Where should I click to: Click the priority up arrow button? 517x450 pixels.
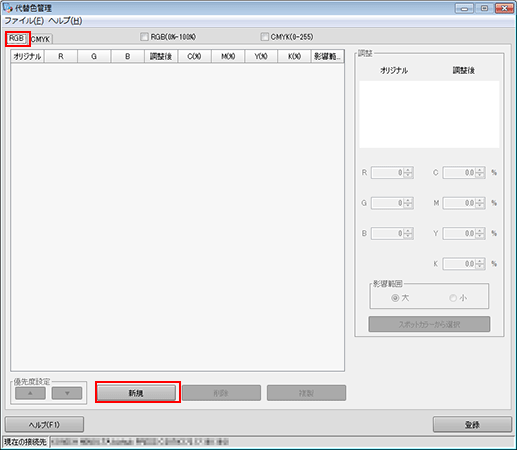point(30,393)
